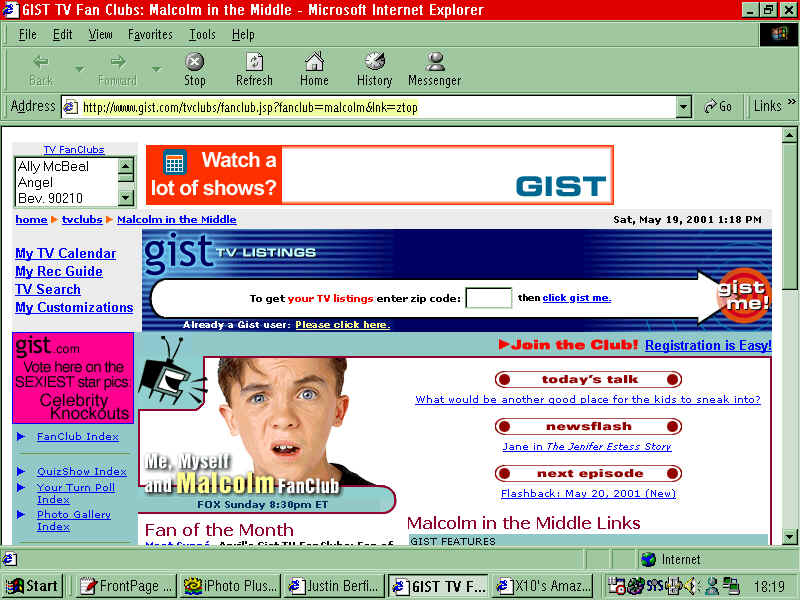Click Malcolm in the Middle breadcrumb link
The height and width of the screenshot is (600, 800).
tap(177, 219)
